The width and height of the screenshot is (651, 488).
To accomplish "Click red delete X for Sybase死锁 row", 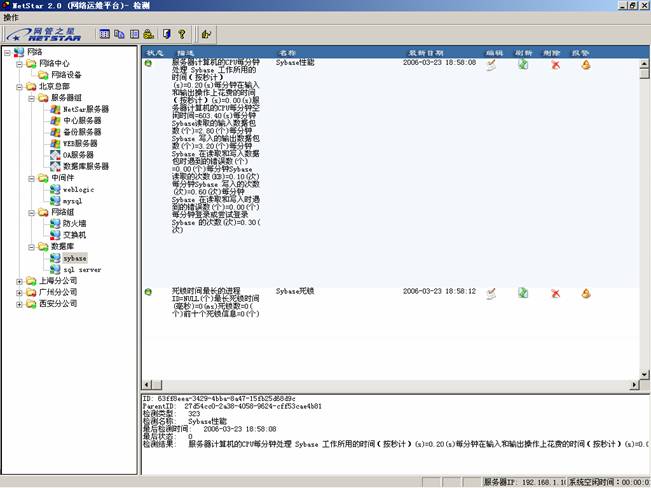I will tap(556, 294).
